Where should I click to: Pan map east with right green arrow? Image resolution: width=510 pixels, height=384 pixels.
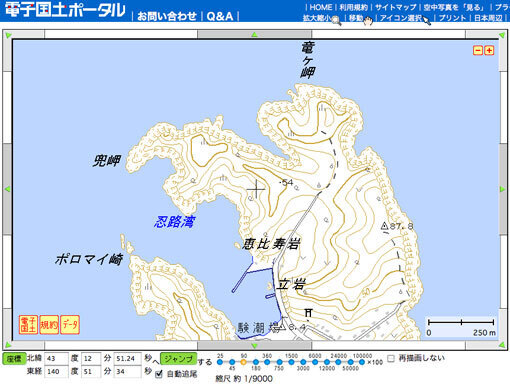pyautogui.click(x=503, y=189)
